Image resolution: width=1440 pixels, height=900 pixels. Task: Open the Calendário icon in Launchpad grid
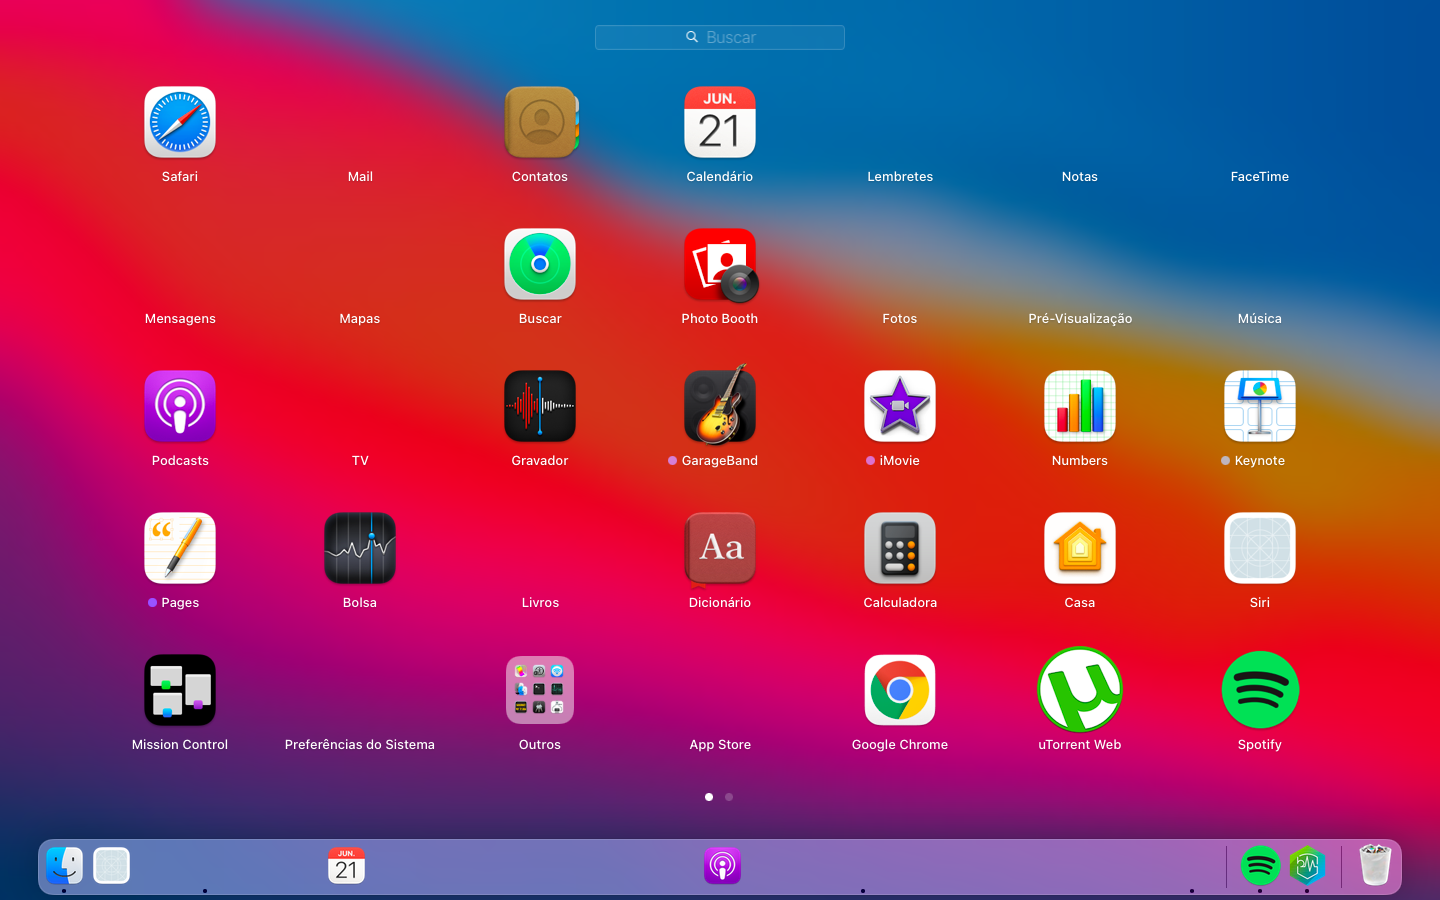(720, 122)
